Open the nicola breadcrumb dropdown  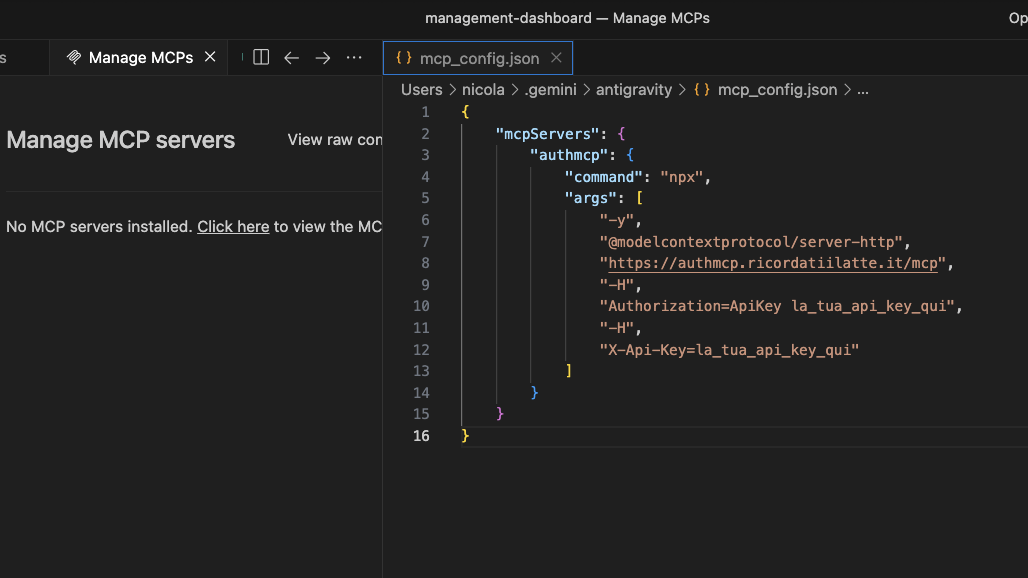[483, 89]
